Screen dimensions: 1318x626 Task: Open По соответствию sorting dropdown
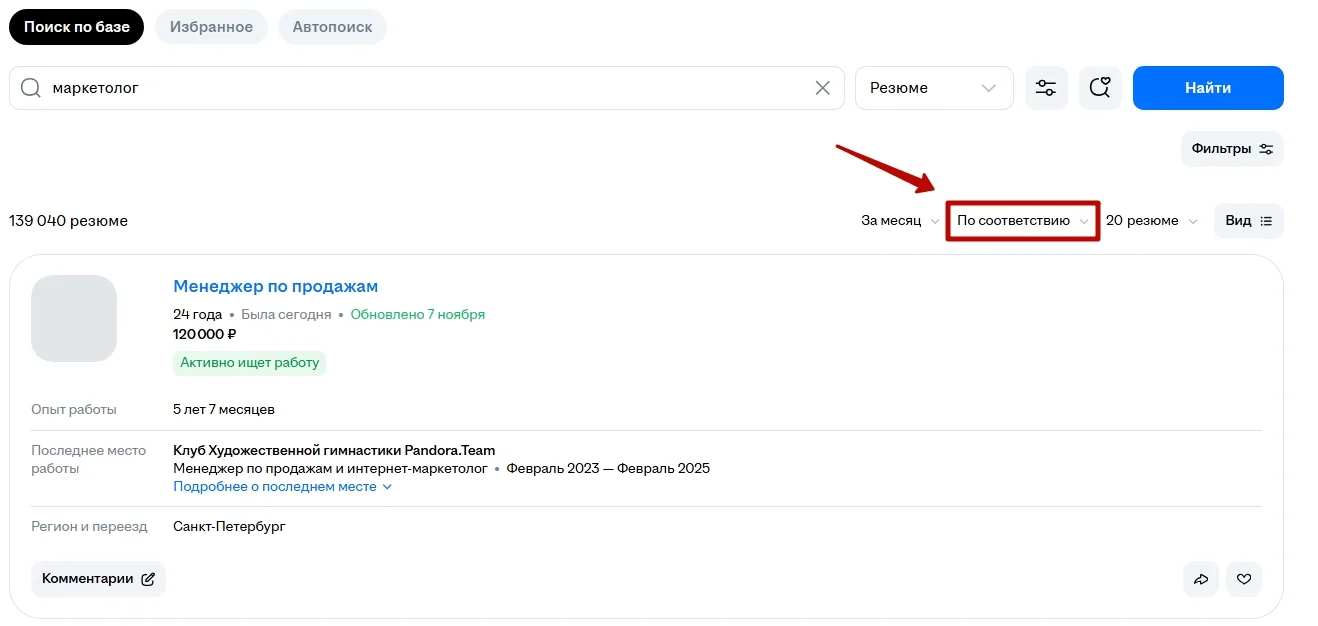[x=1022, y=221]
